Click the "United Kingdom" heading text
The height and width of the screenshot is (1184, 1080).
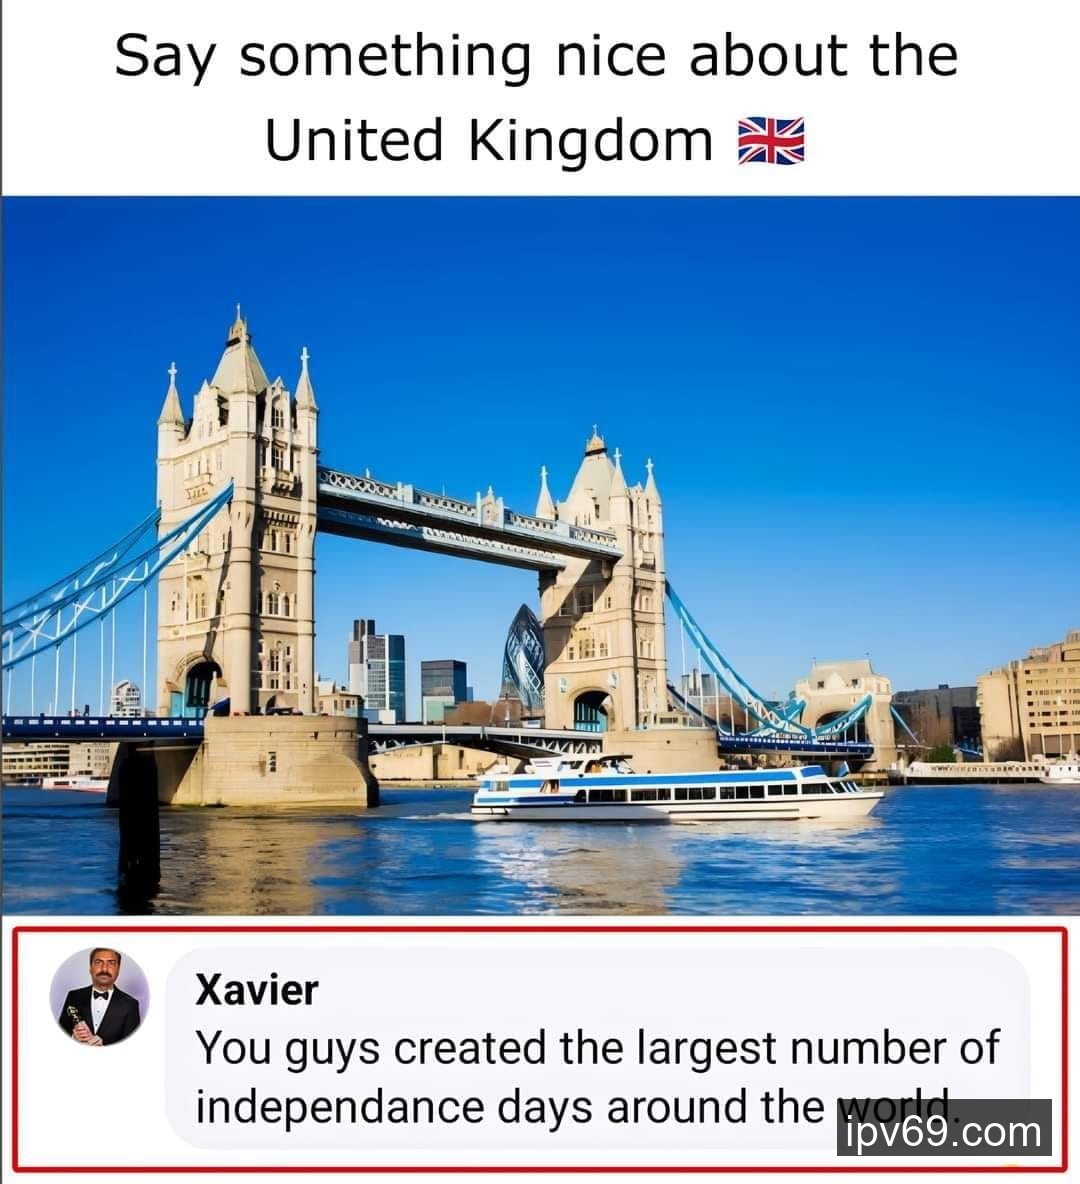coord(489,142)
